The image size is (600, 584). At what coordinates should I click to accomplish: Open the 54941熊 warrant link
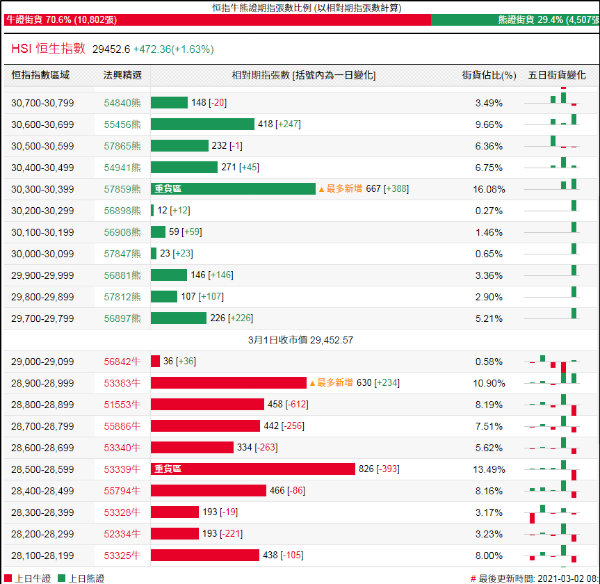122,167
